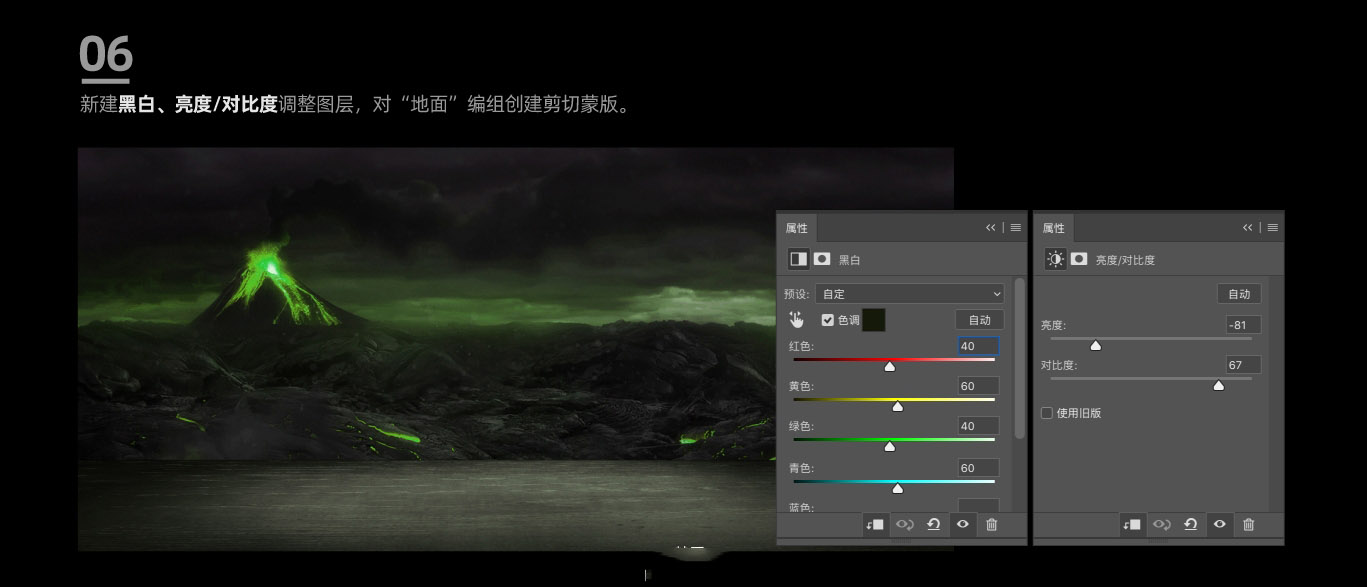
Task: Click the 黑白 panel vertical scrollbar
Action: click(x=1019, y=358)
